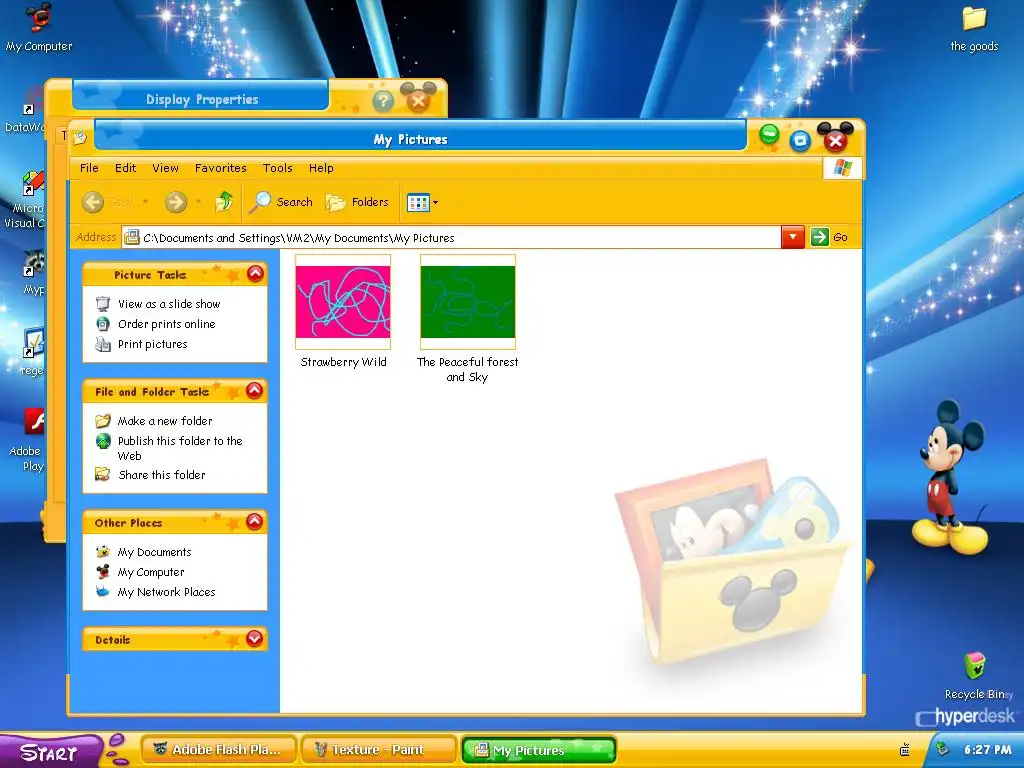Open the Edit menu
1024x768 pixels.
coord(125,168)
